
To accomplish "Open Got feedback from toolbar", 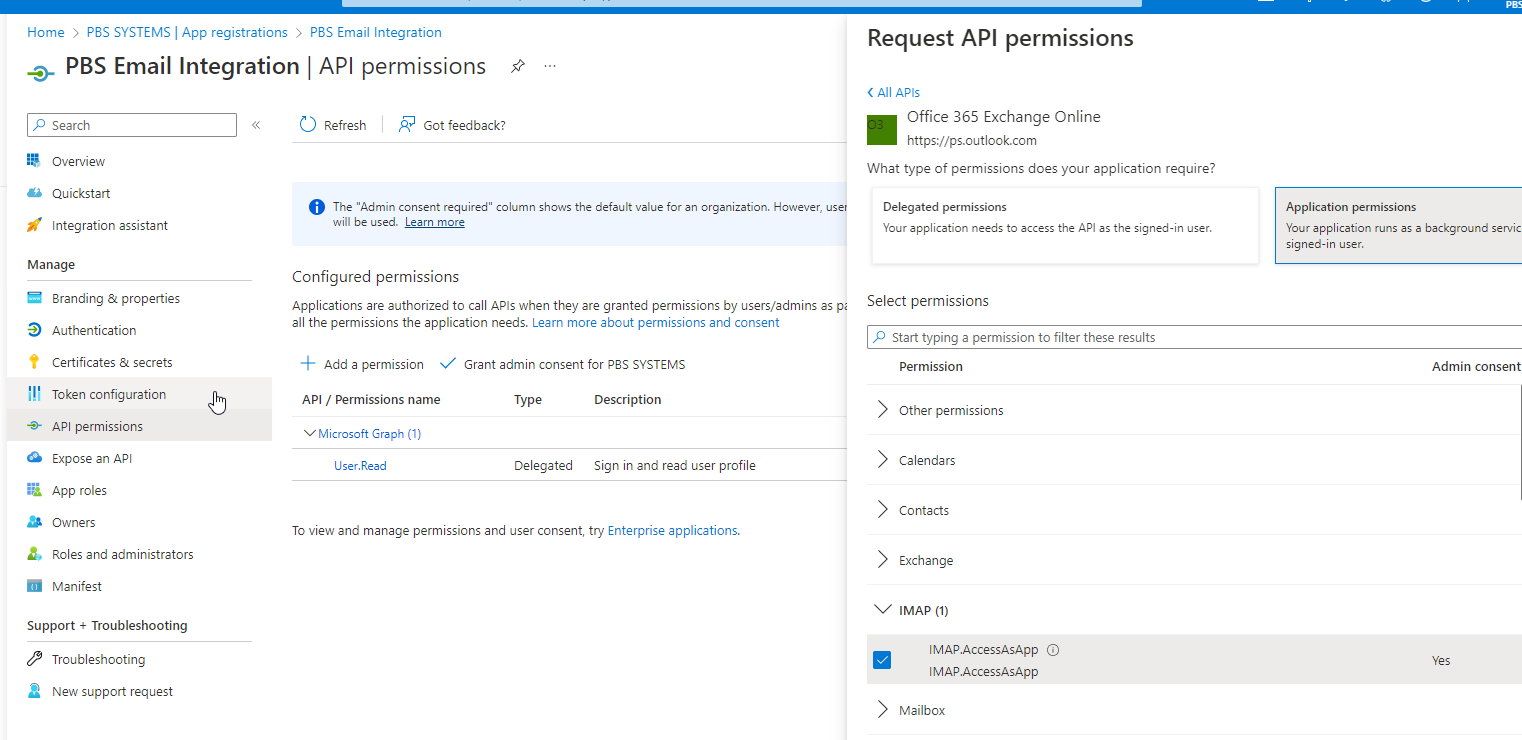I will [x=452, y=125].
